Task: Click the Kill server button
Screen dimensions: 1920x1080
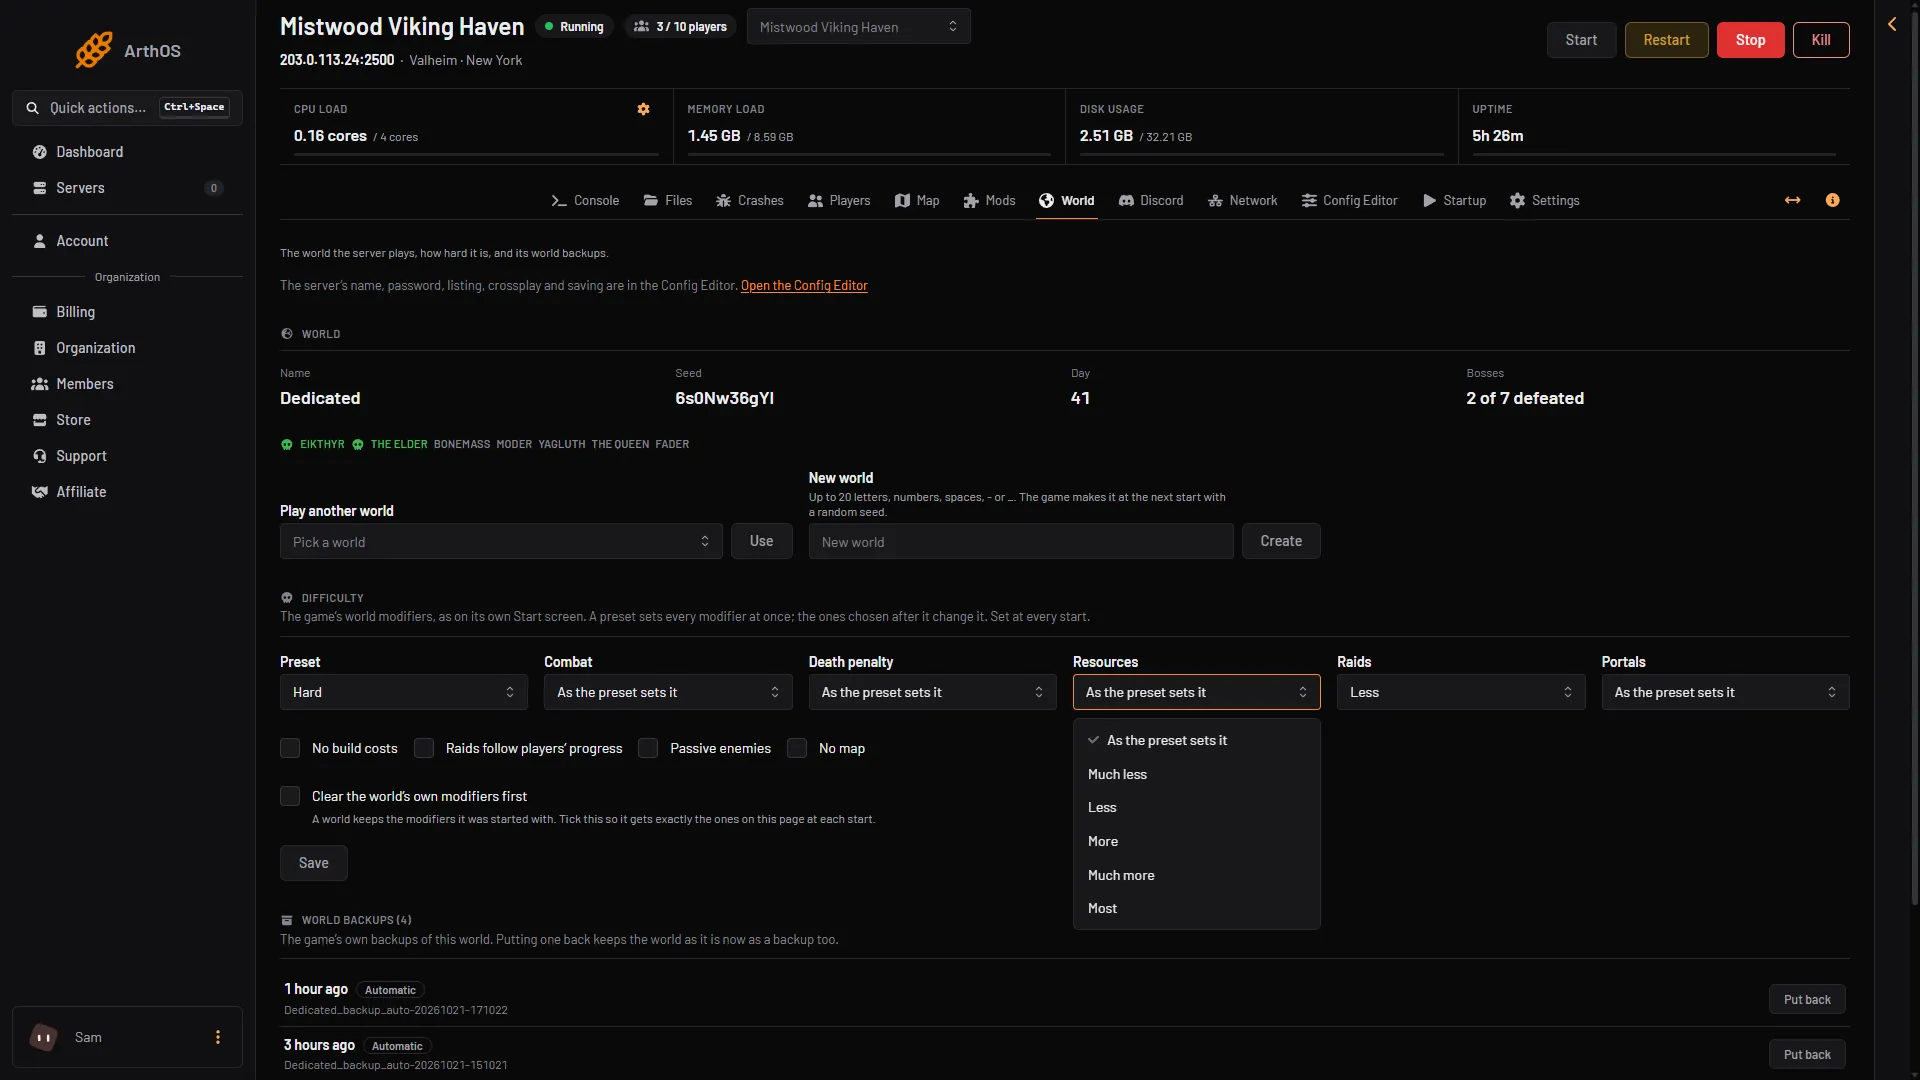Action: point(1821,40)
